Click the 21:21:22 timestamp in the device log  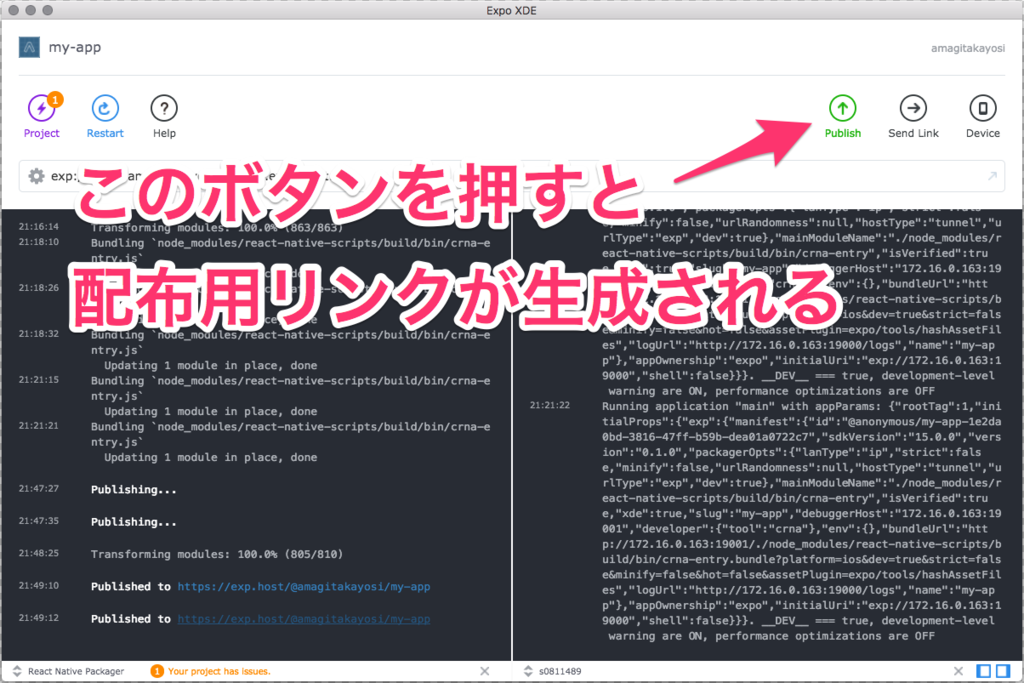pos(550,405)
